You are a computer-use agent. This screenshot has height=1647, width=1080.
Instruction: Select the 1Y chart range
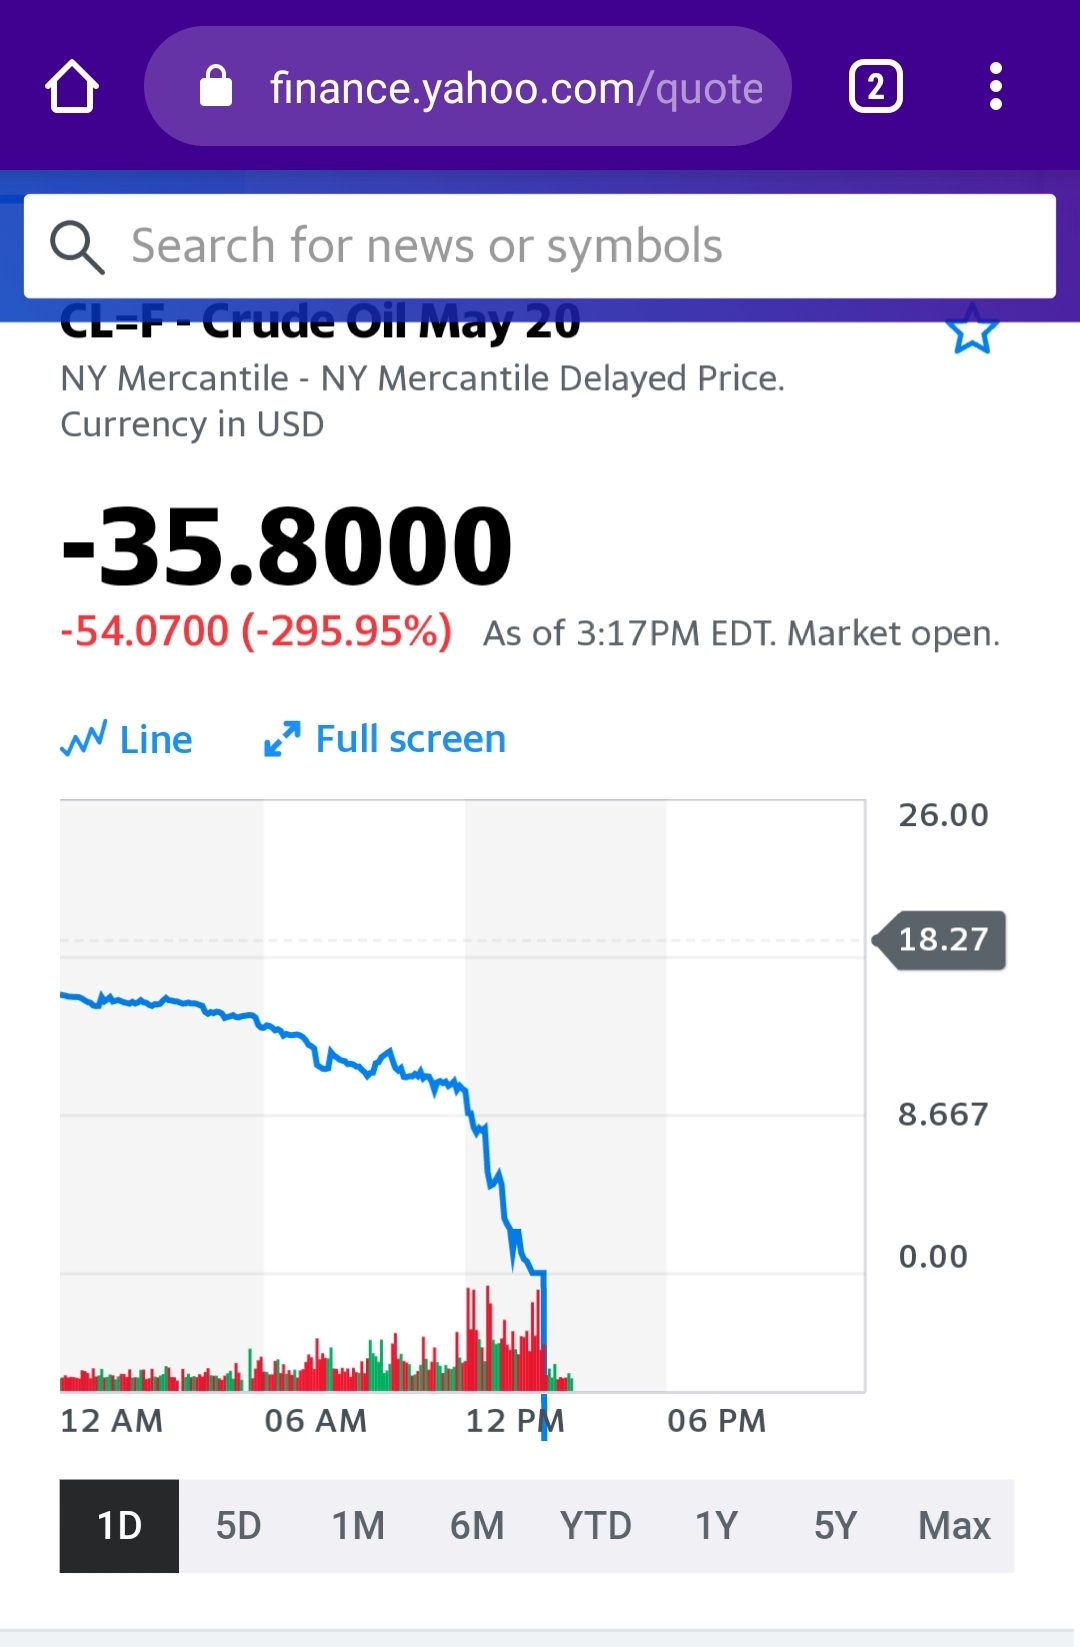[x=716, y=1526]
